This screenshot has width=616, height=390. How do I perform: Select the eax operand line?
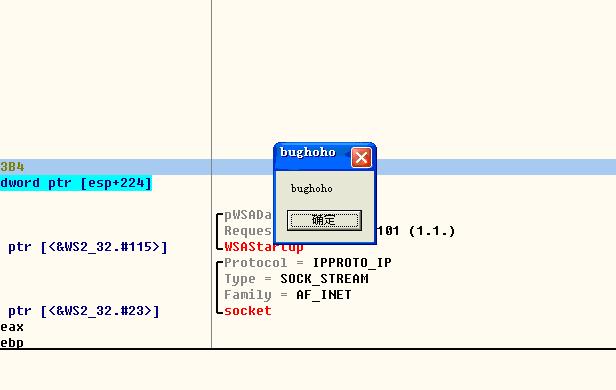[12, 327]
